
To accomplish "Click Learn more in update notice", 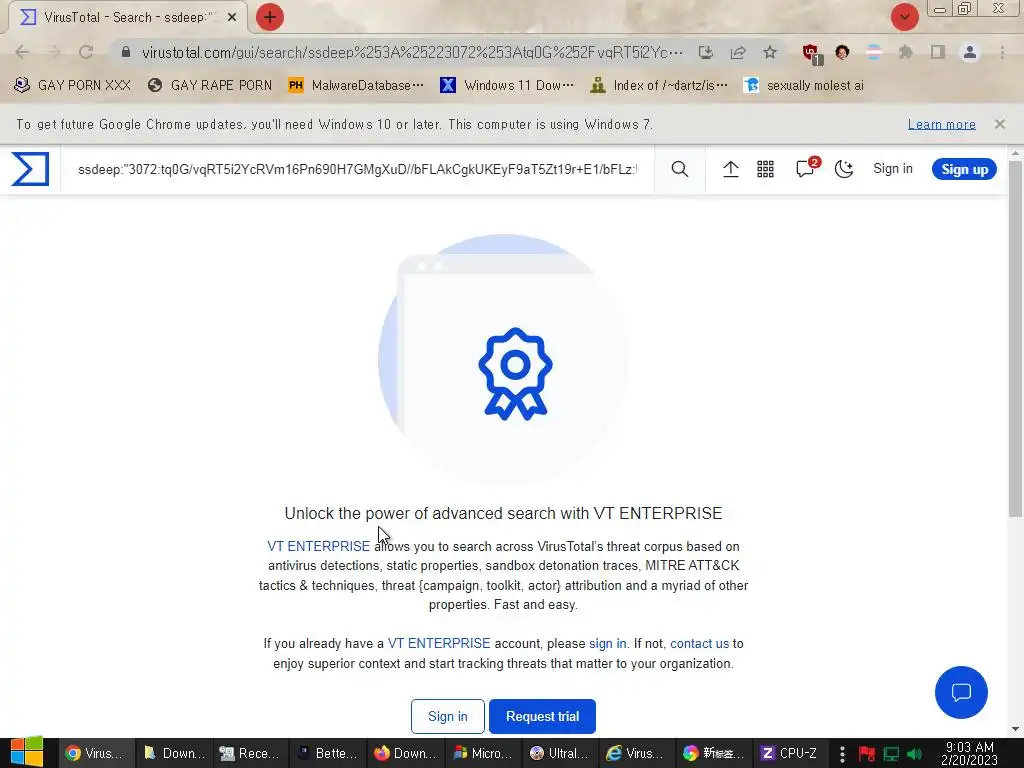I will coord(942,124).
